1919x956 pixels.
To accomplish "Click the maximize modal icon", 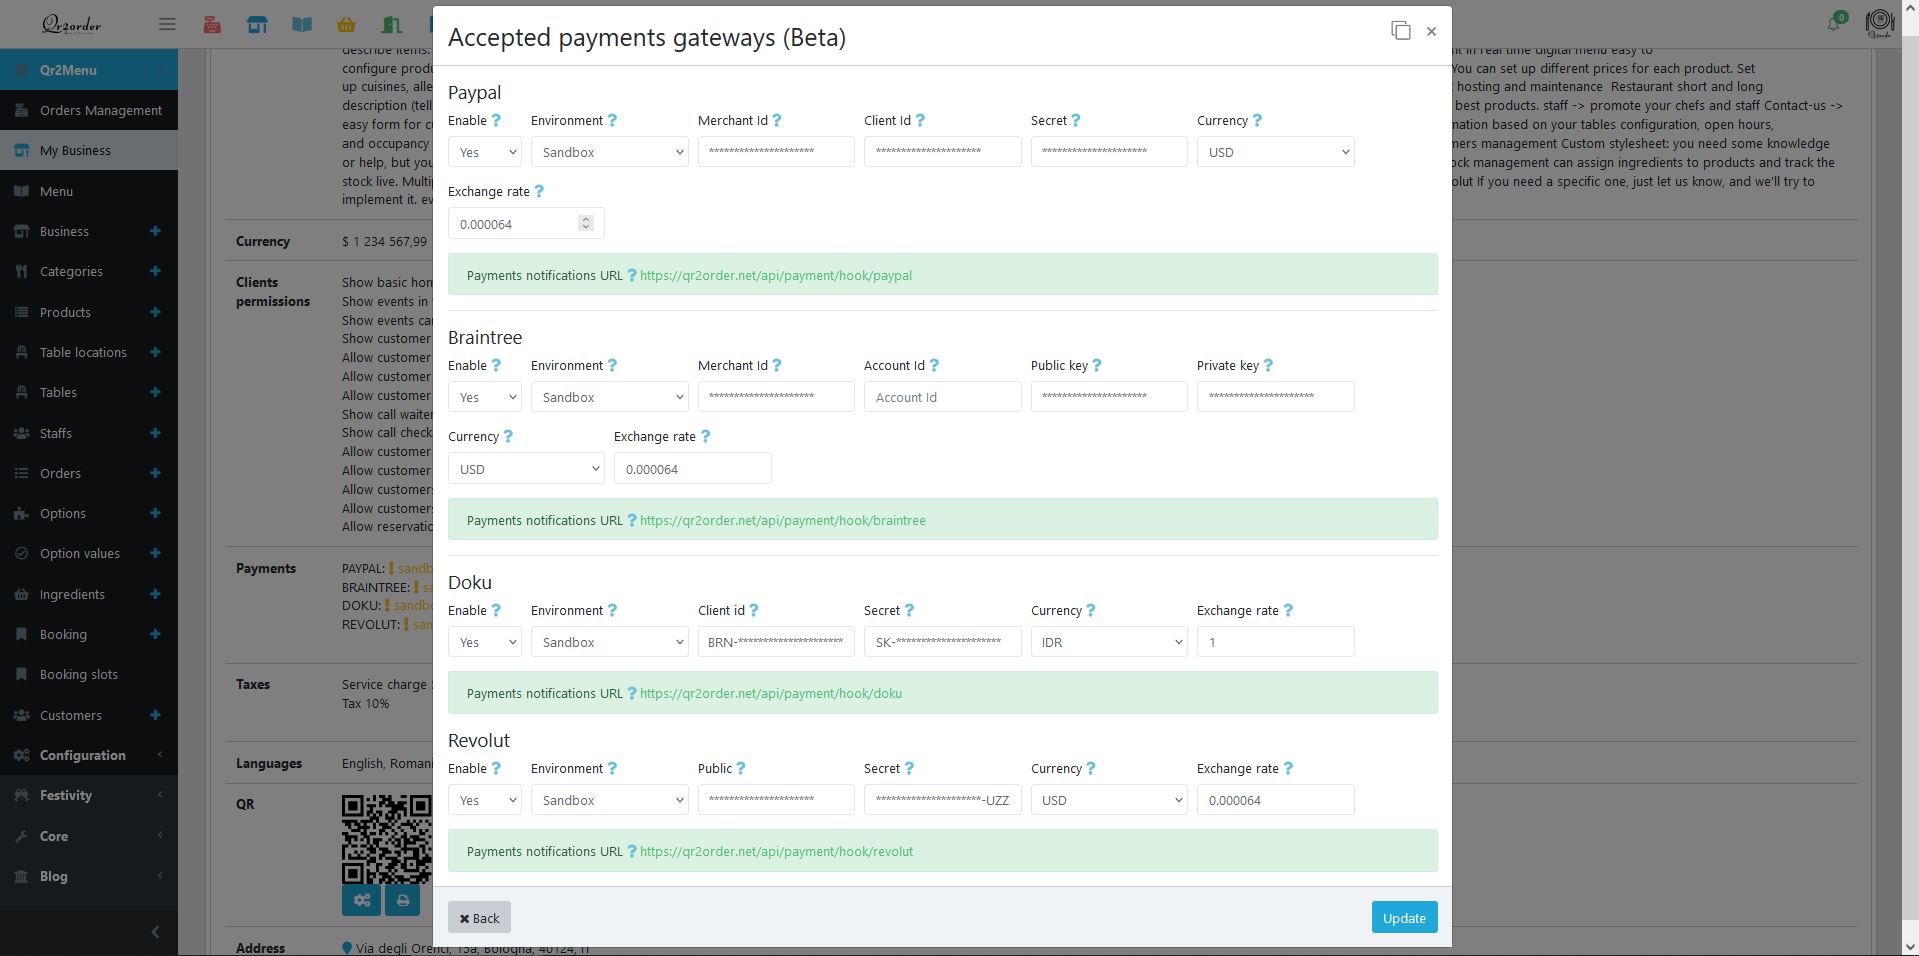I will pos(1401,31).
